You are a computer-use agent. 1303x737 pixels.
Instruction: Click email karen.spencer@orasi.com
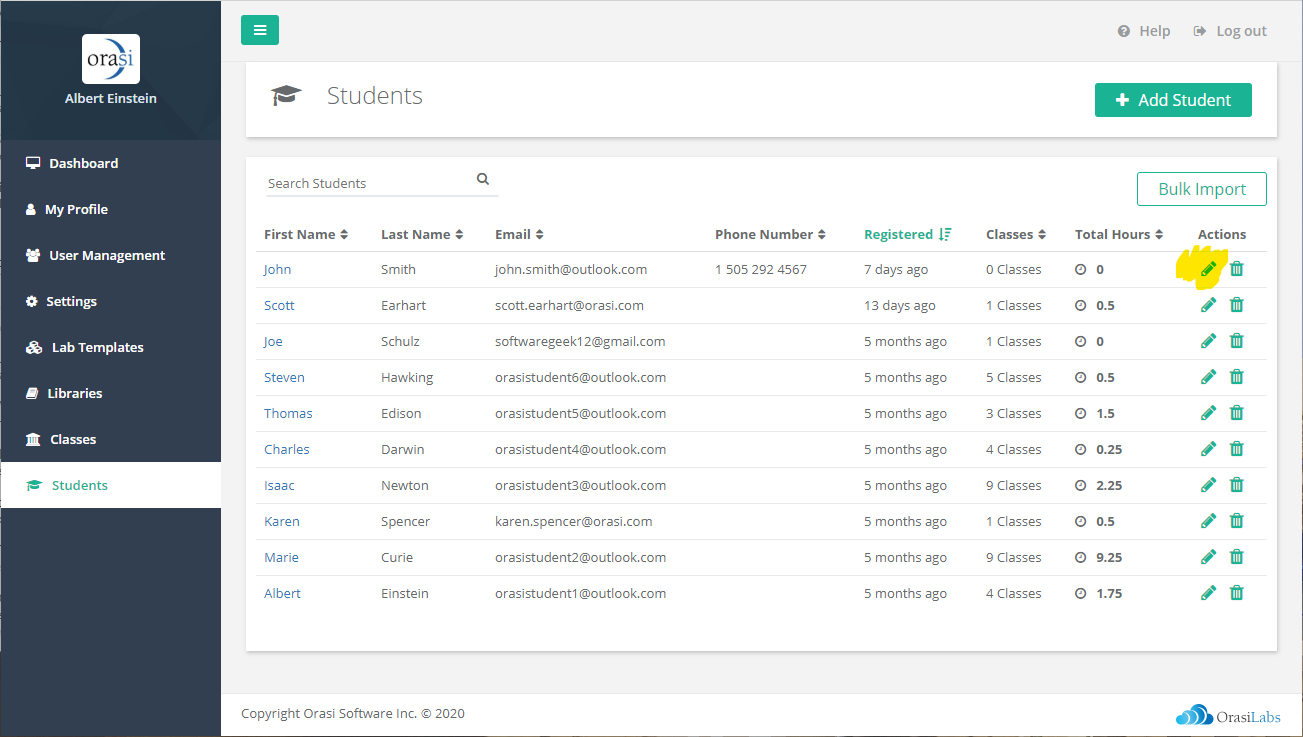pos(574,521)
